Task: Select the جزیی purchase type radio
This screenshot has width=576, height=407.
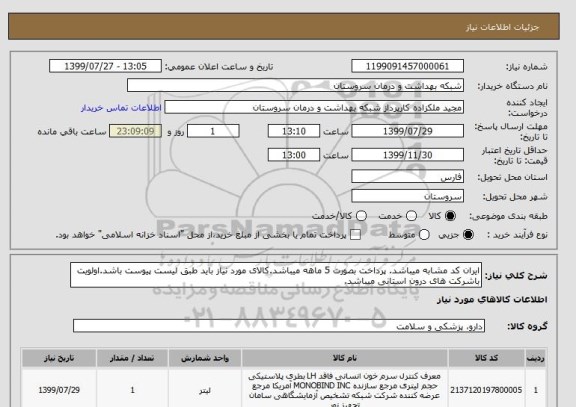Action: tap(468, 235)
